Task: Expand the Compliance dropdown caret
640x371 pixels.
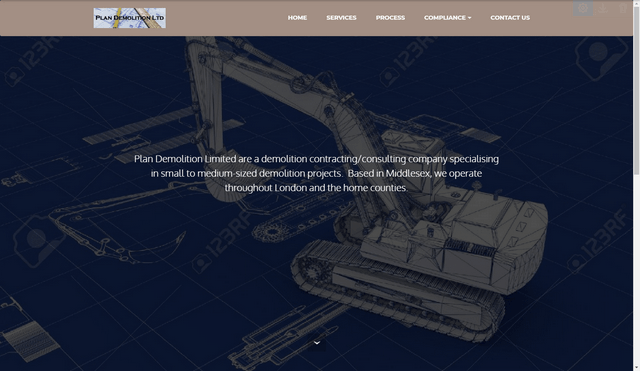Action: (x=469, y=18)
